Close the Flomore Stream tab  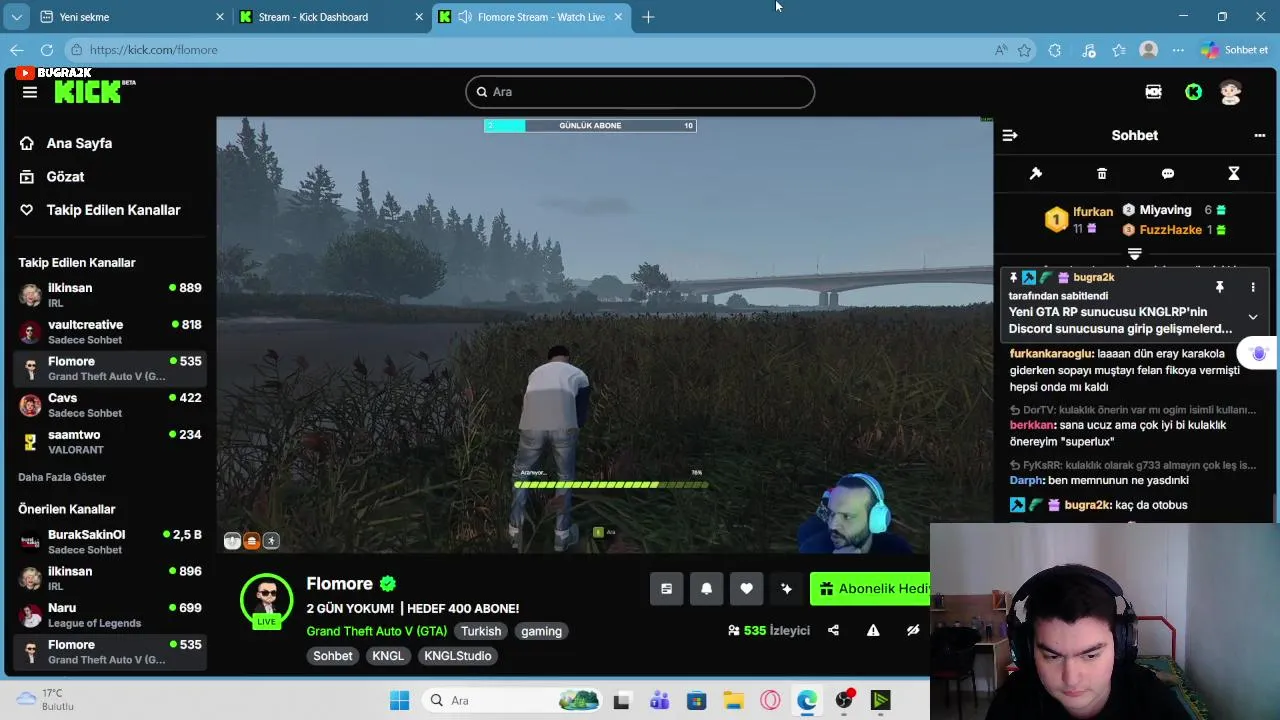(x=618, y=17)
